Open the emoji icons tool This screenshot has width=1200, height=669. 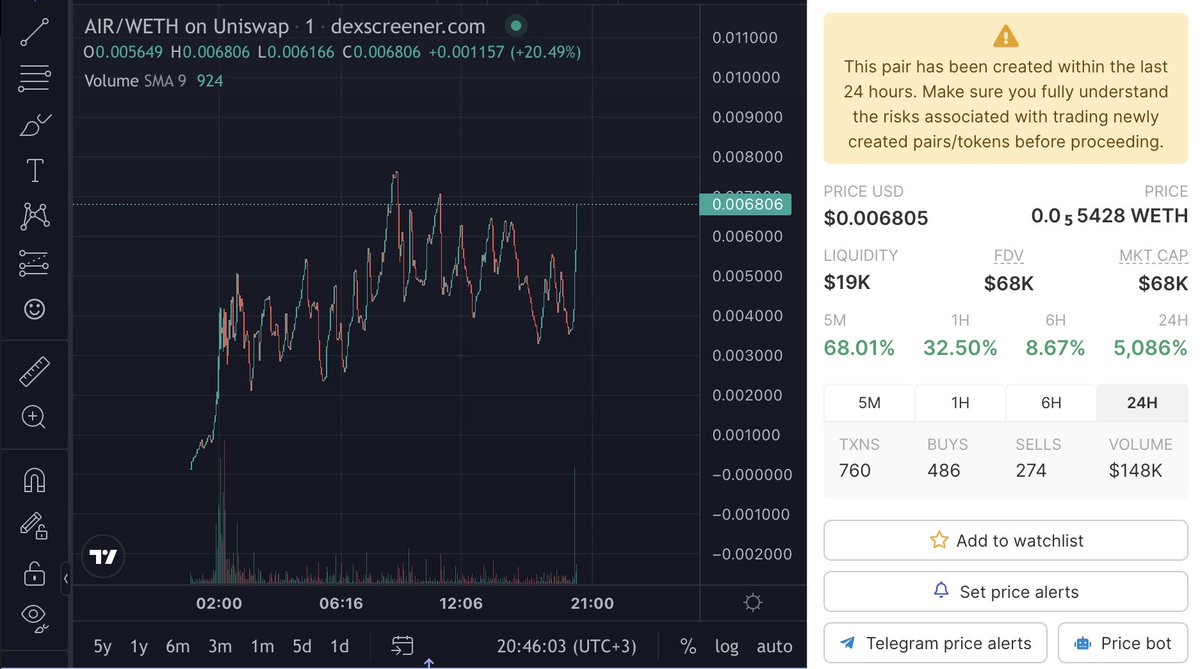pos(35,309)
